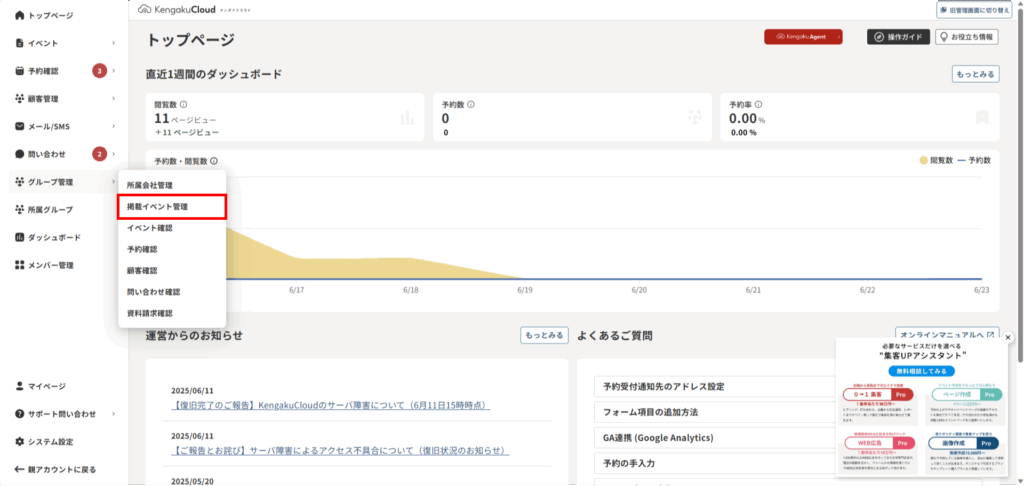
Task: Select 所属会社管理 in the submenu
Action: coord(150,186)
